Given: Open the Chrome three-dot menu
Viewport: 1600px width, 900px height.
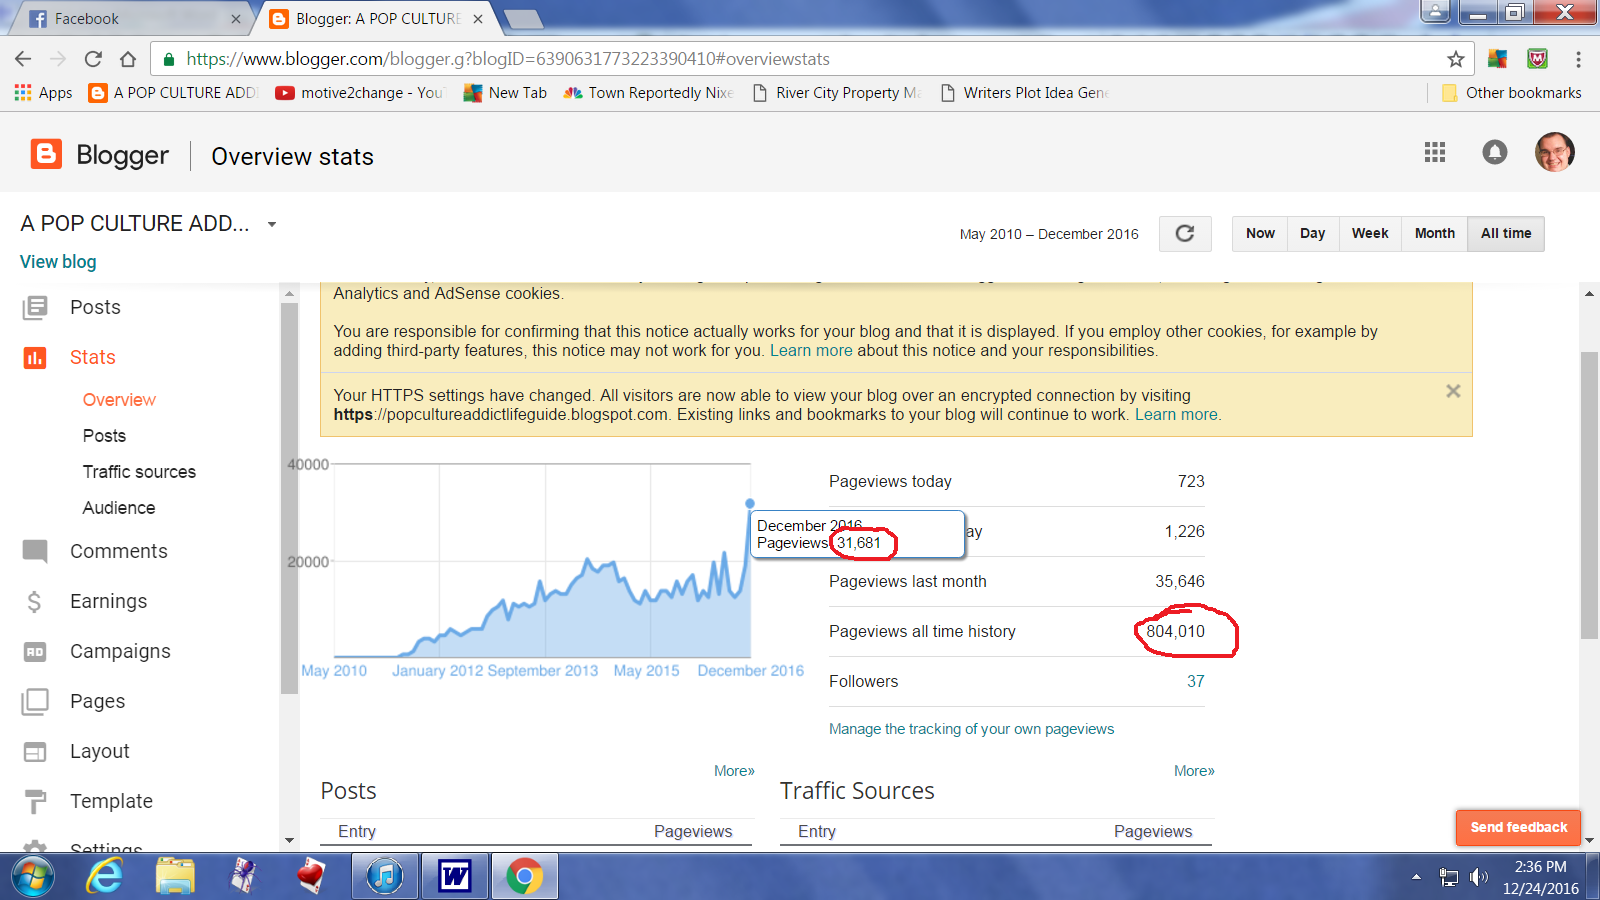Looking at the screenshot, I should click(1578, 59).
